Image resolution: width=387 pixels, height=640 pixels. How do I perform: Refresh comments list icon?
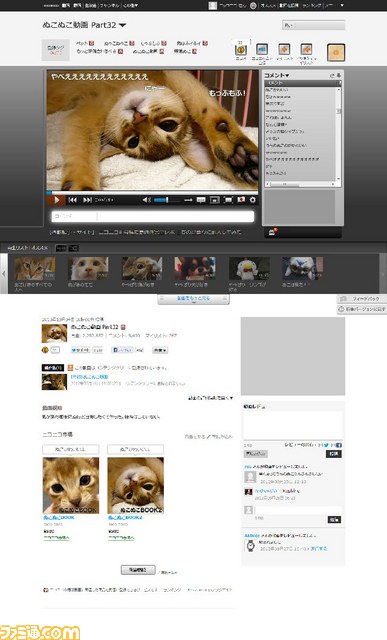[332, 76]
